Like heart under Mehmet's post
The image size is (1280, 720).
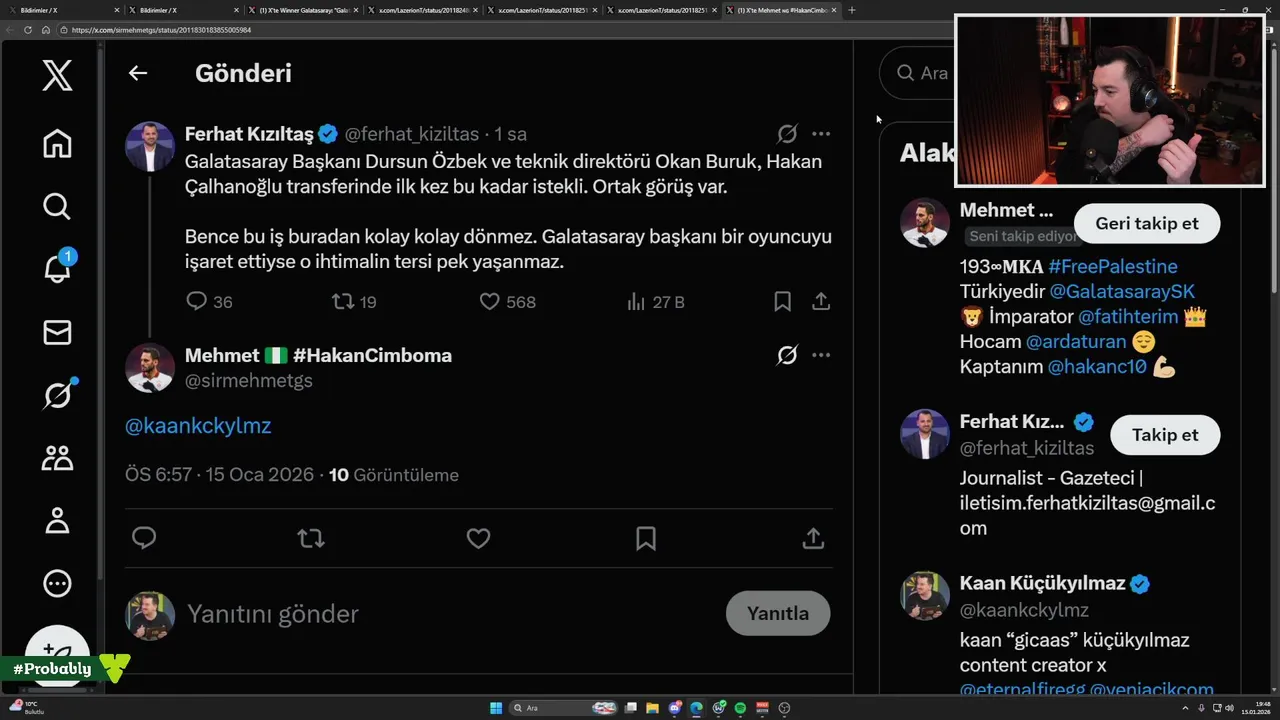point(478,538)
